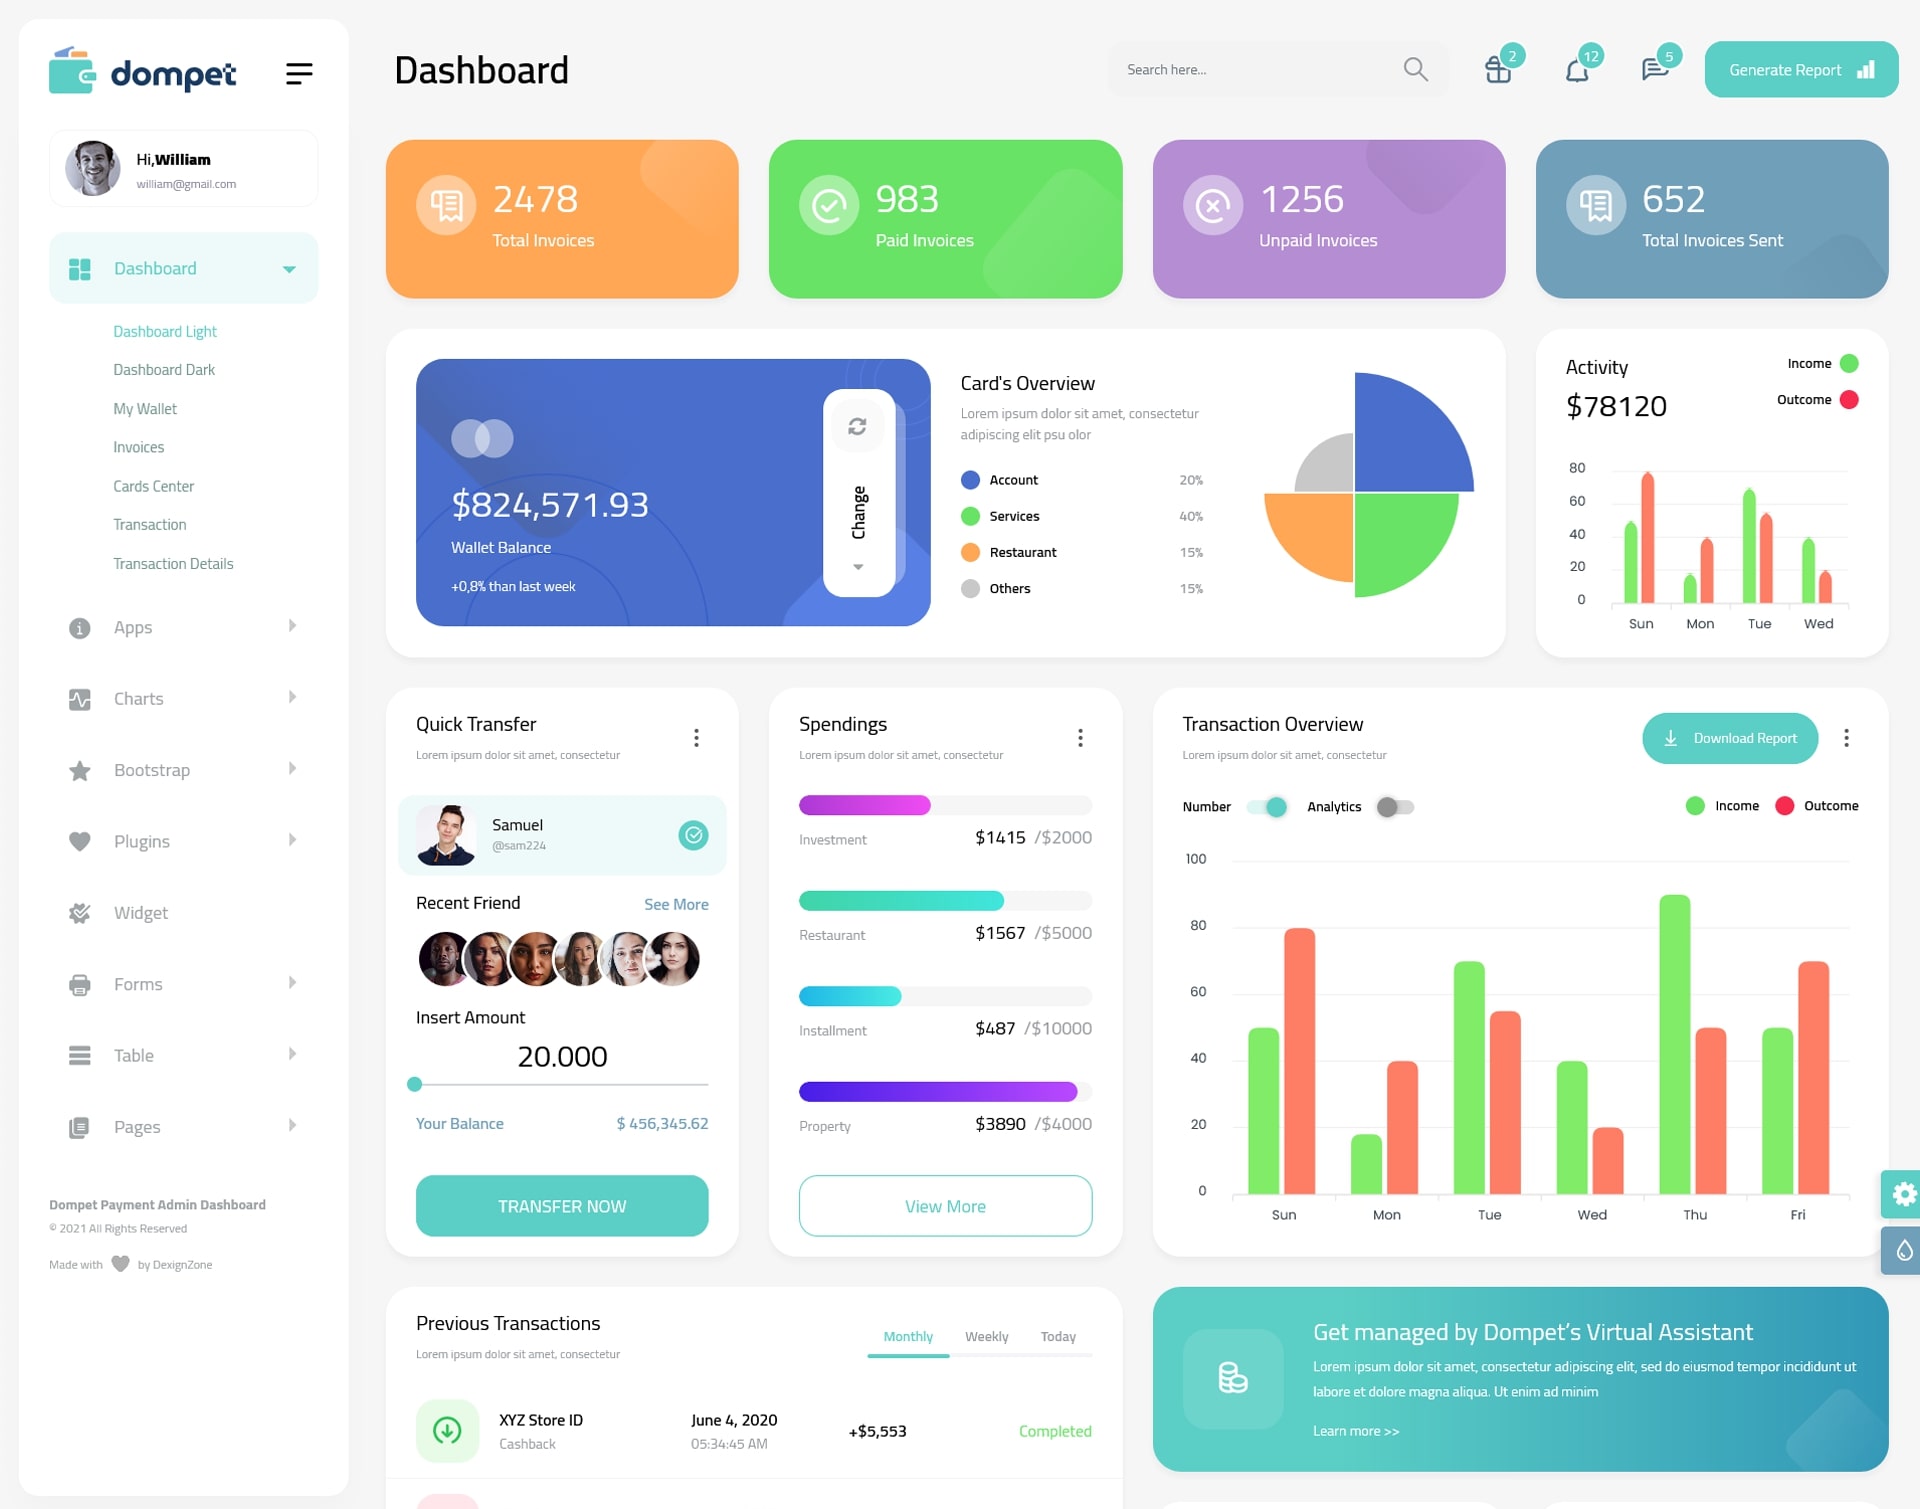Viewport: 1920px width, 1509px height.
Task: Select the Monthly tab in Previous Transactions
Action: point(907,1336)
